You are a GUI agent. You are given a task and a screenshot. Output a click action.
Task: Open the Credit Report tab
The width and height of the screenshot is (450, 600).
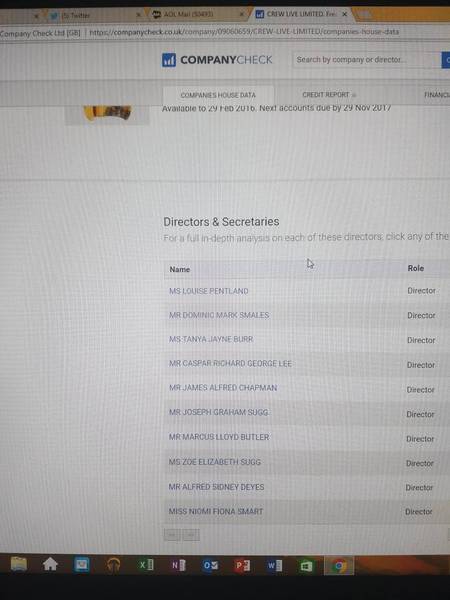pos(329,95)
